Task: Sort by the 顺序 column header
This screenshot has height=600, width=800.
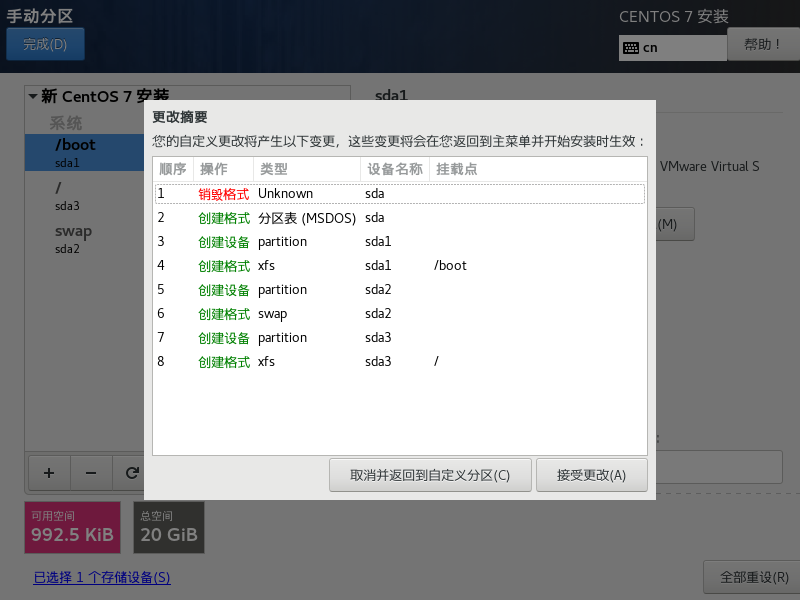Action: [x=173, y=169]
